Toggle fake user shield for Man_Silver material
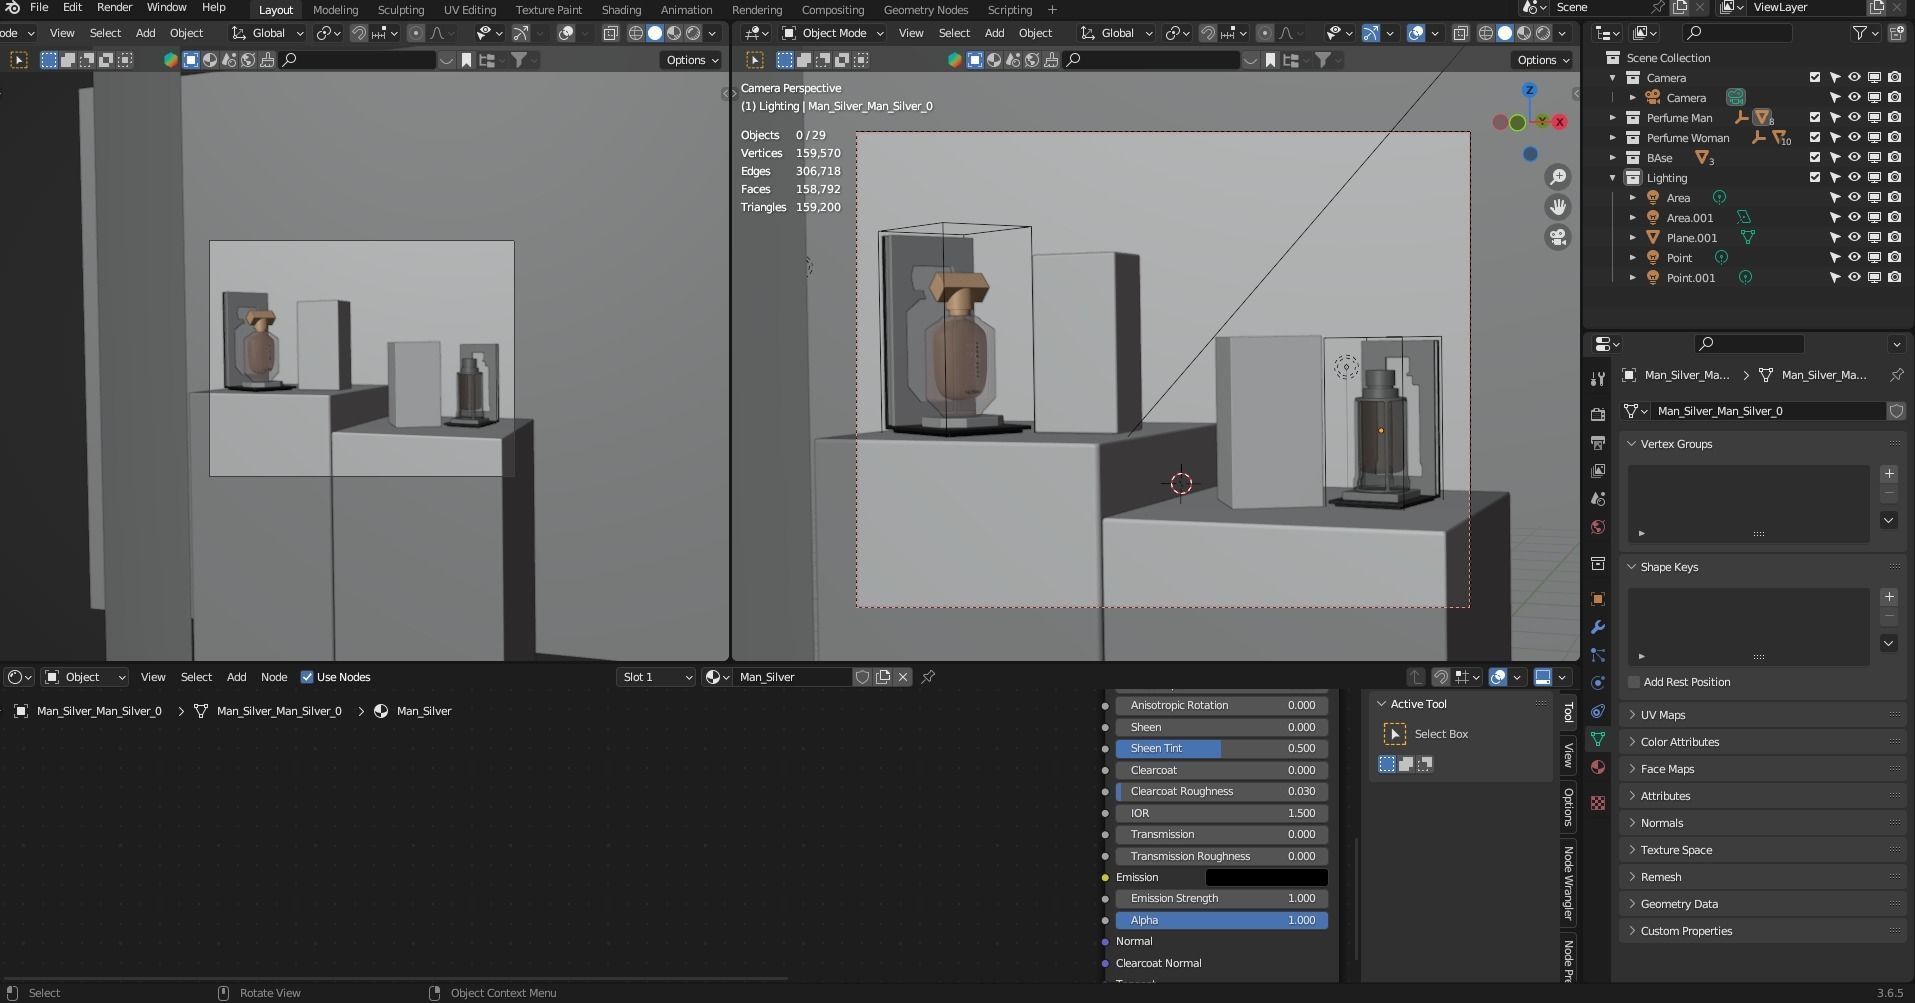The width and height of the screenshot is (1915, 1003). click(862, 677)
